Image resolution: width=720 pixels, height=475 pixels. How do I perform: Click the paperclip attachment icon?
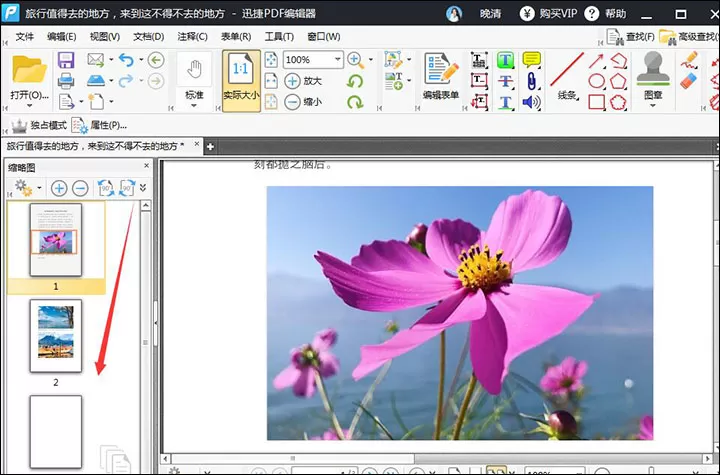[x=531, y=81]
